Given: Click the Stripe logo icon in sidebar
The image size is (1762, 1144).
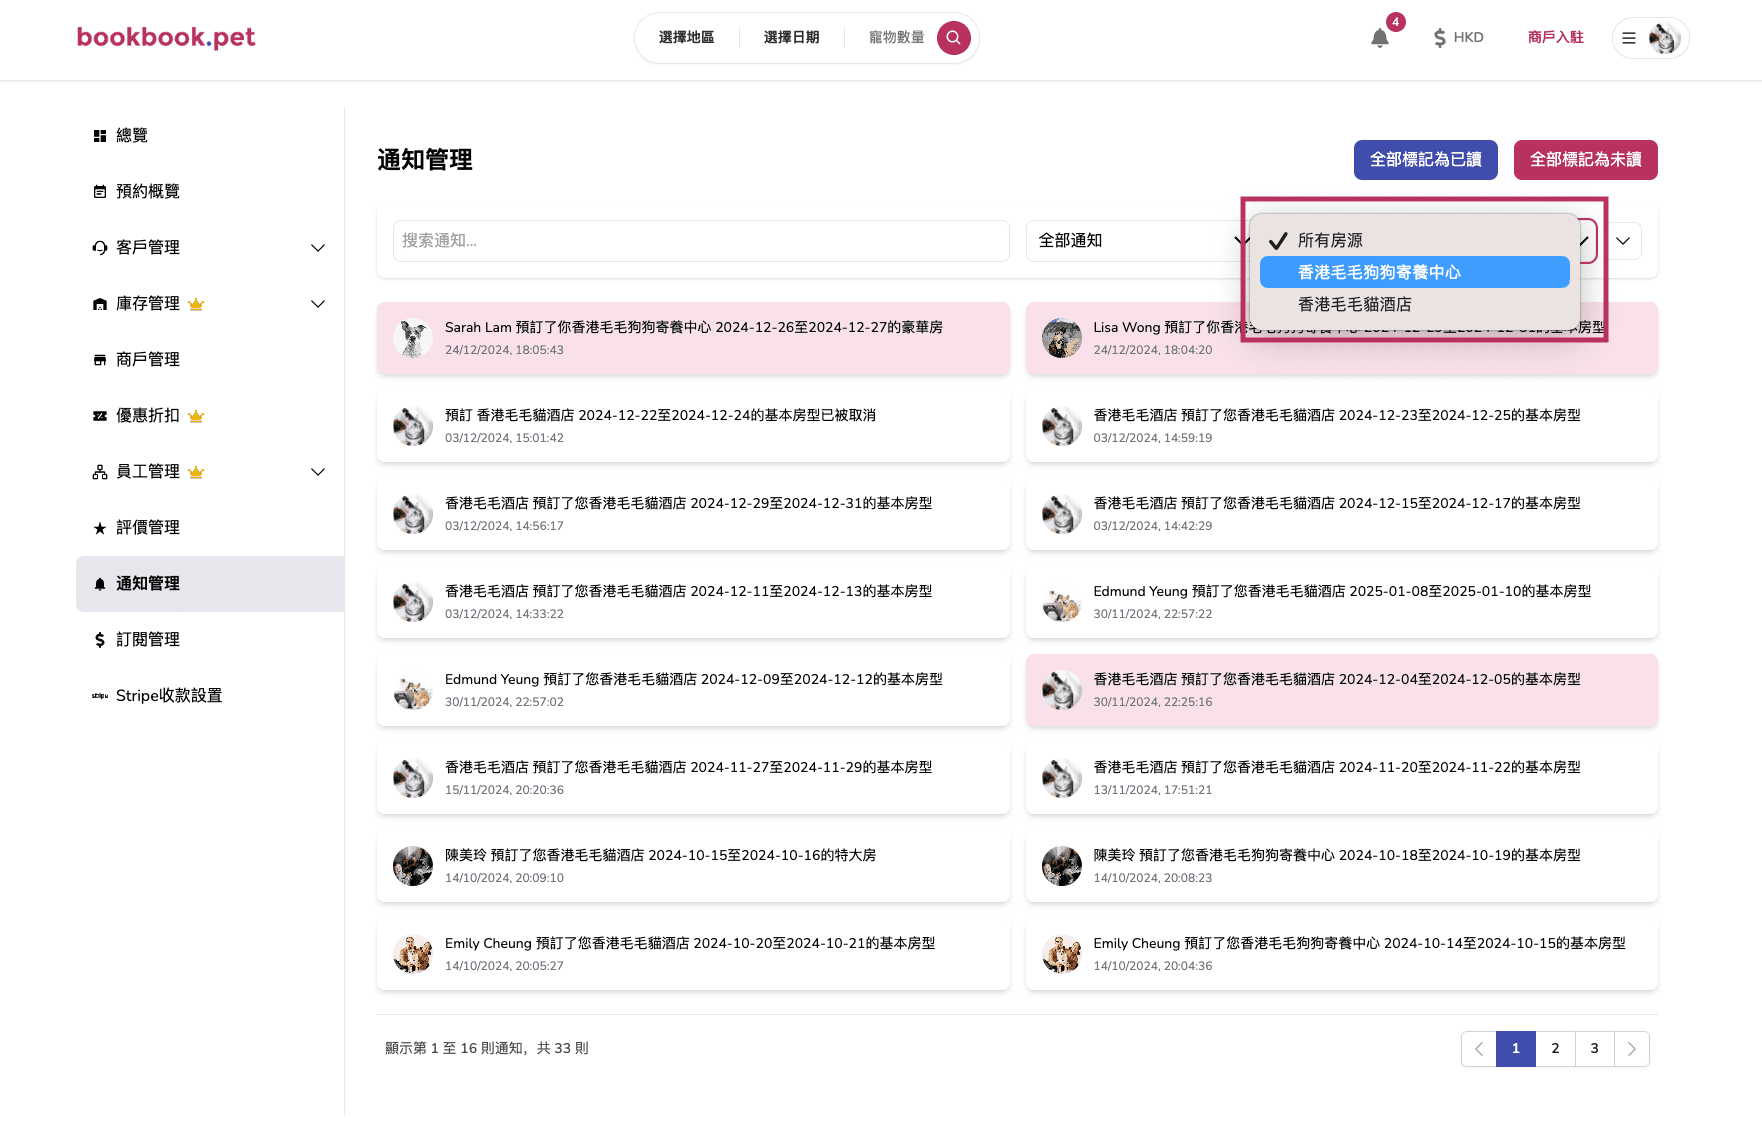Looking at the screenshot, I should click(100, 696).
